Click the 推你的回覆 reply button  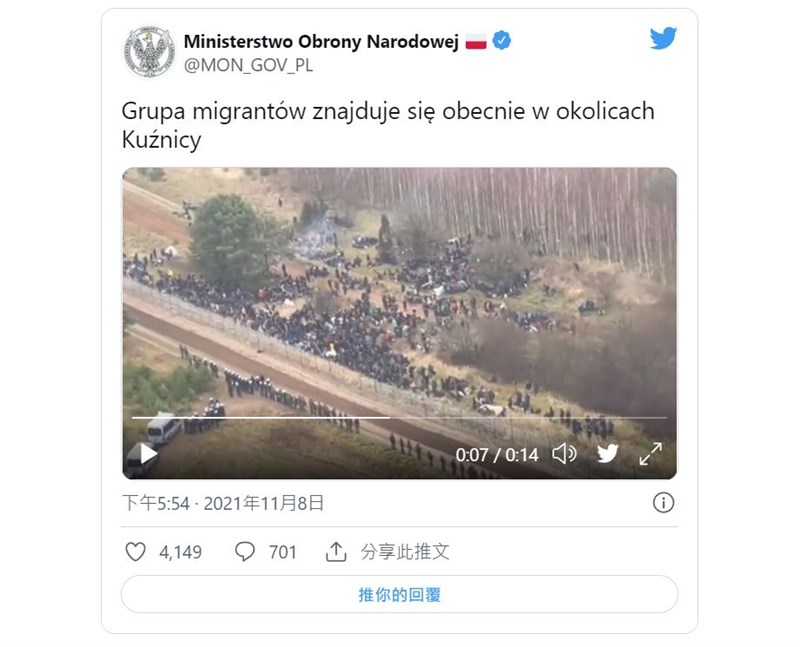point(399,594)
